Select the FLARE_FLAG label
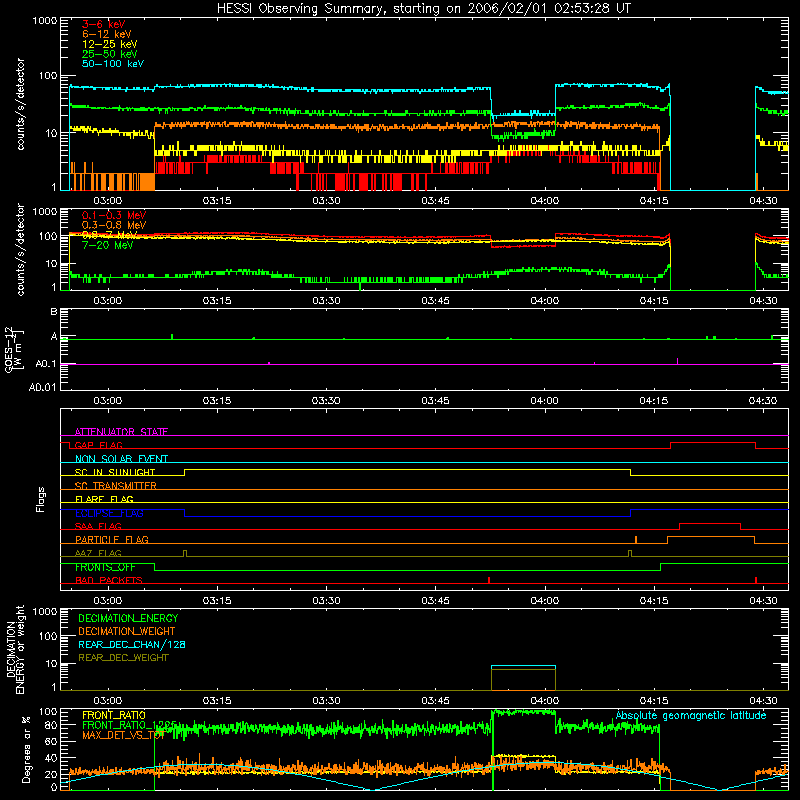This screenshot has height=800, width=800. pos(104,499)
